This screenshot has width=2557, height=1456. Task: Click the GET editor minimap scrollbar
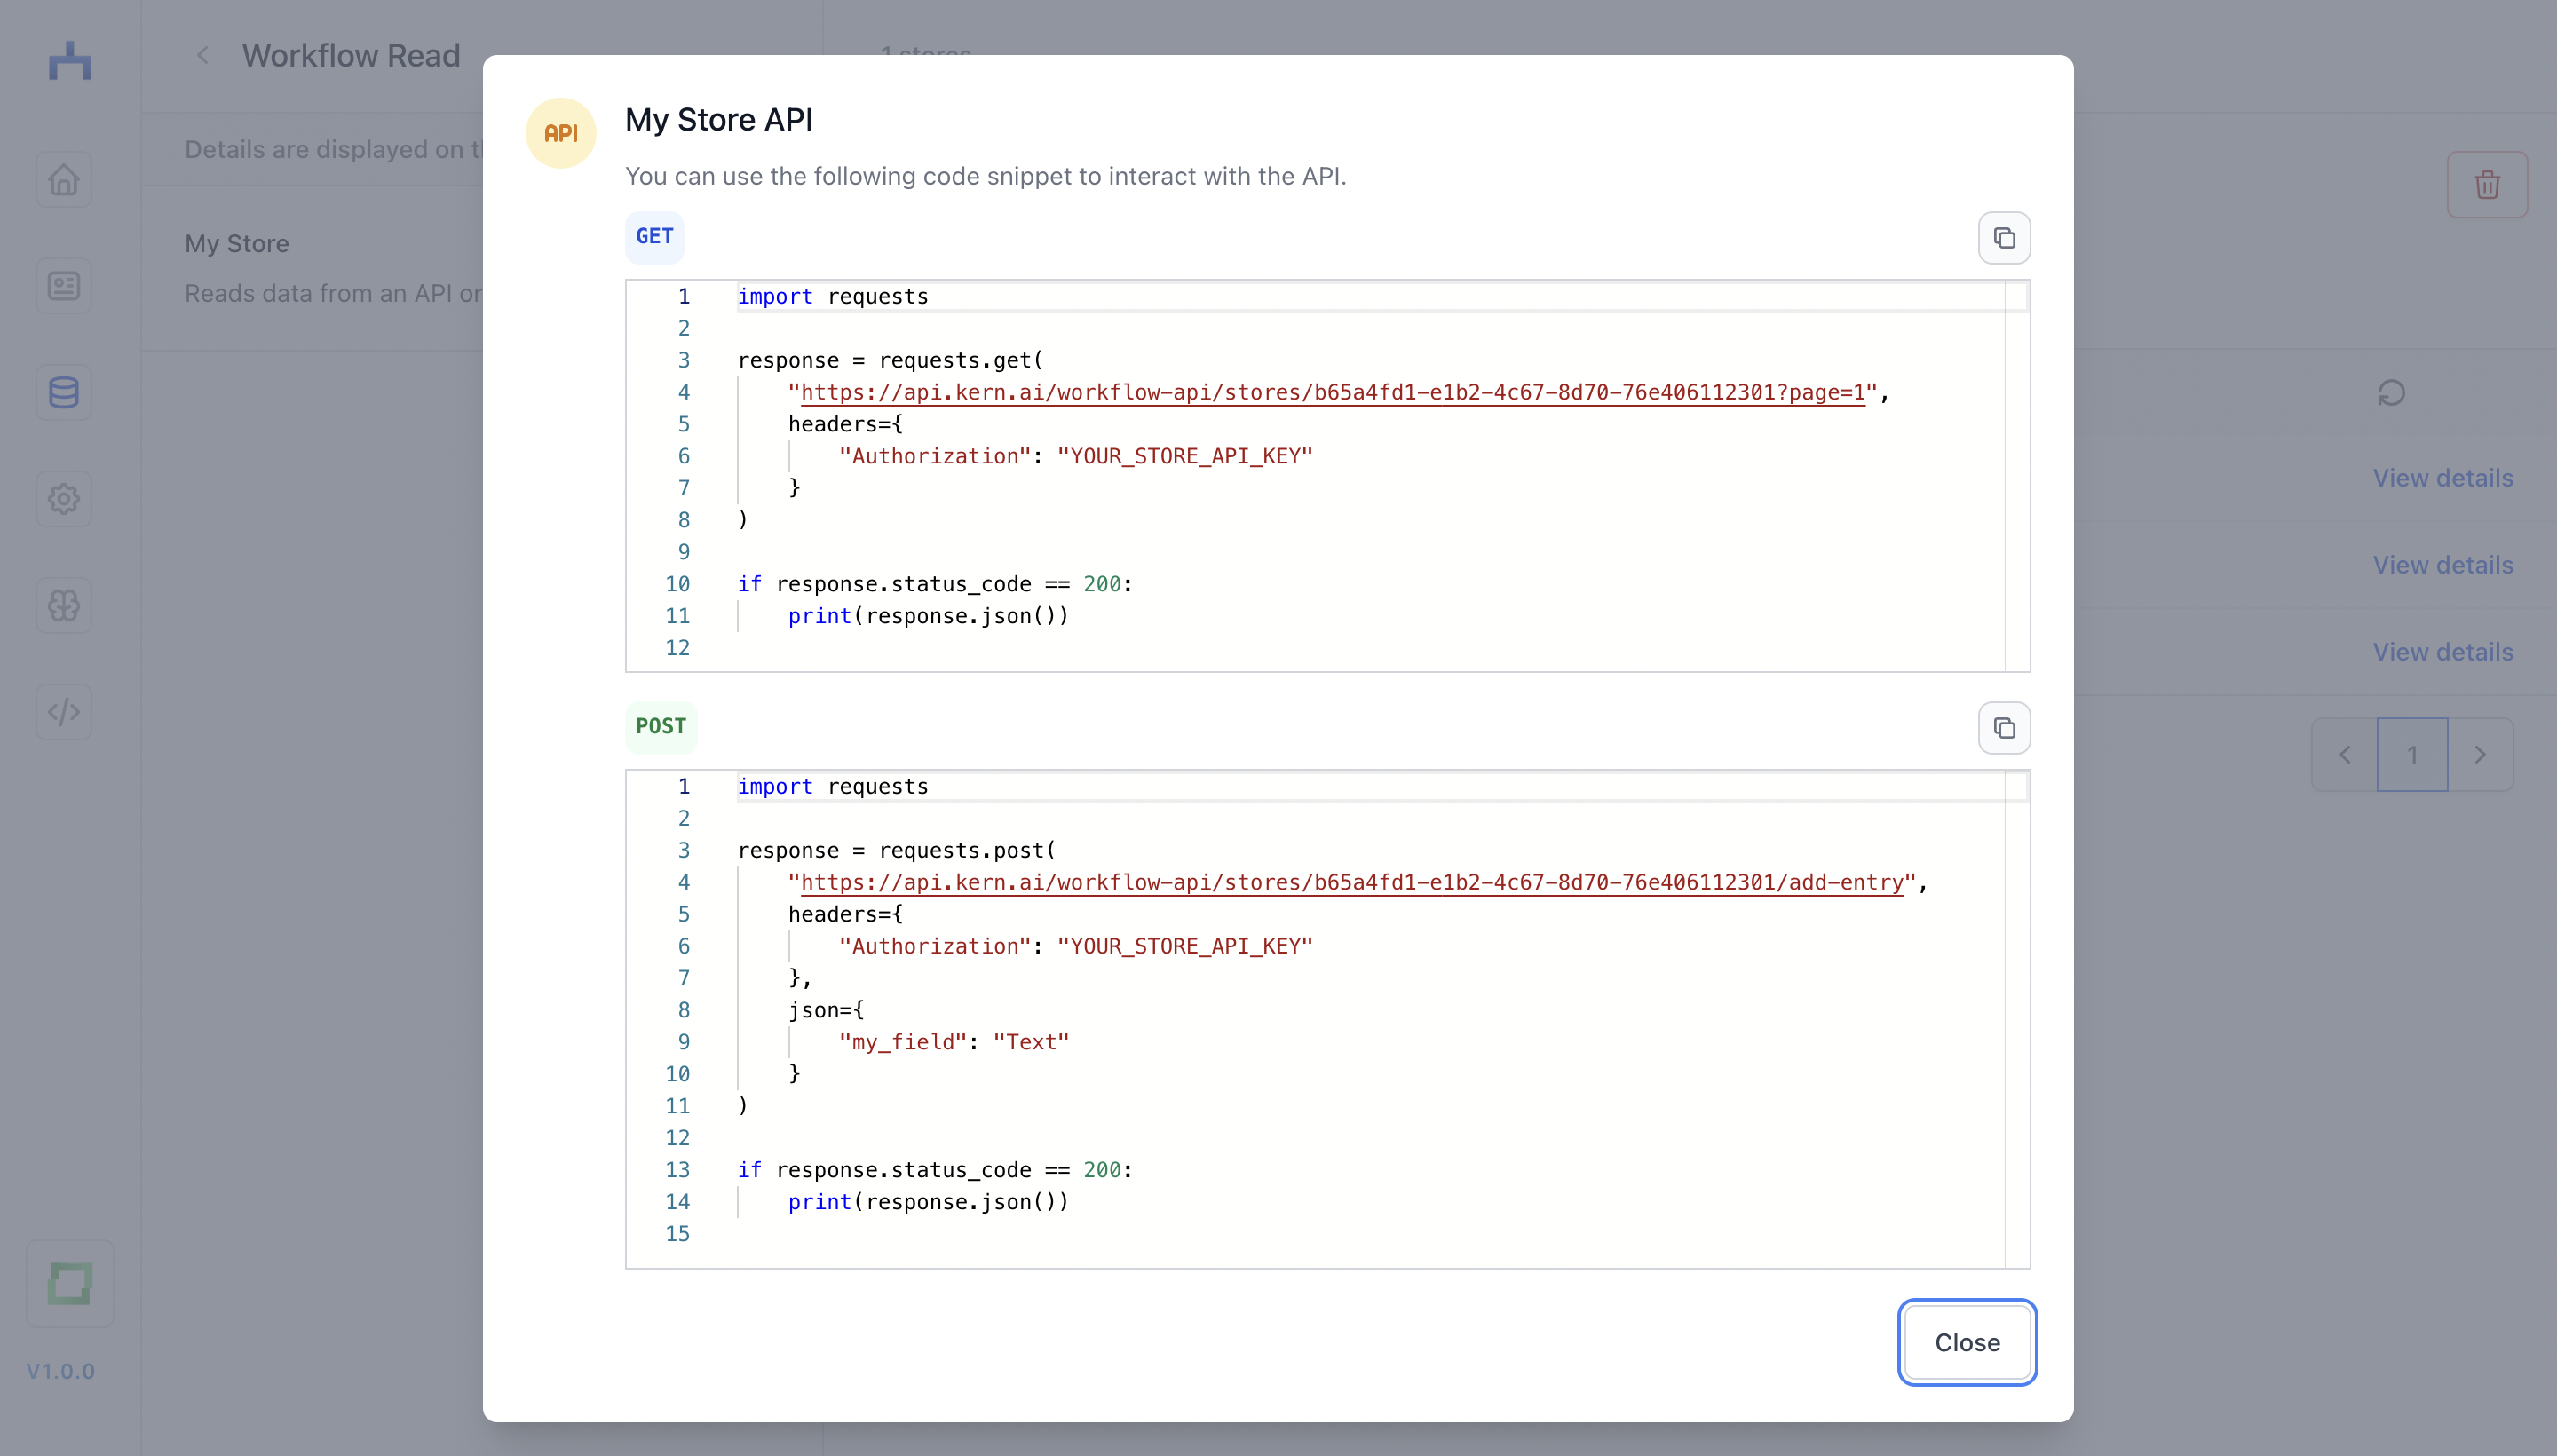point(2017,476)
